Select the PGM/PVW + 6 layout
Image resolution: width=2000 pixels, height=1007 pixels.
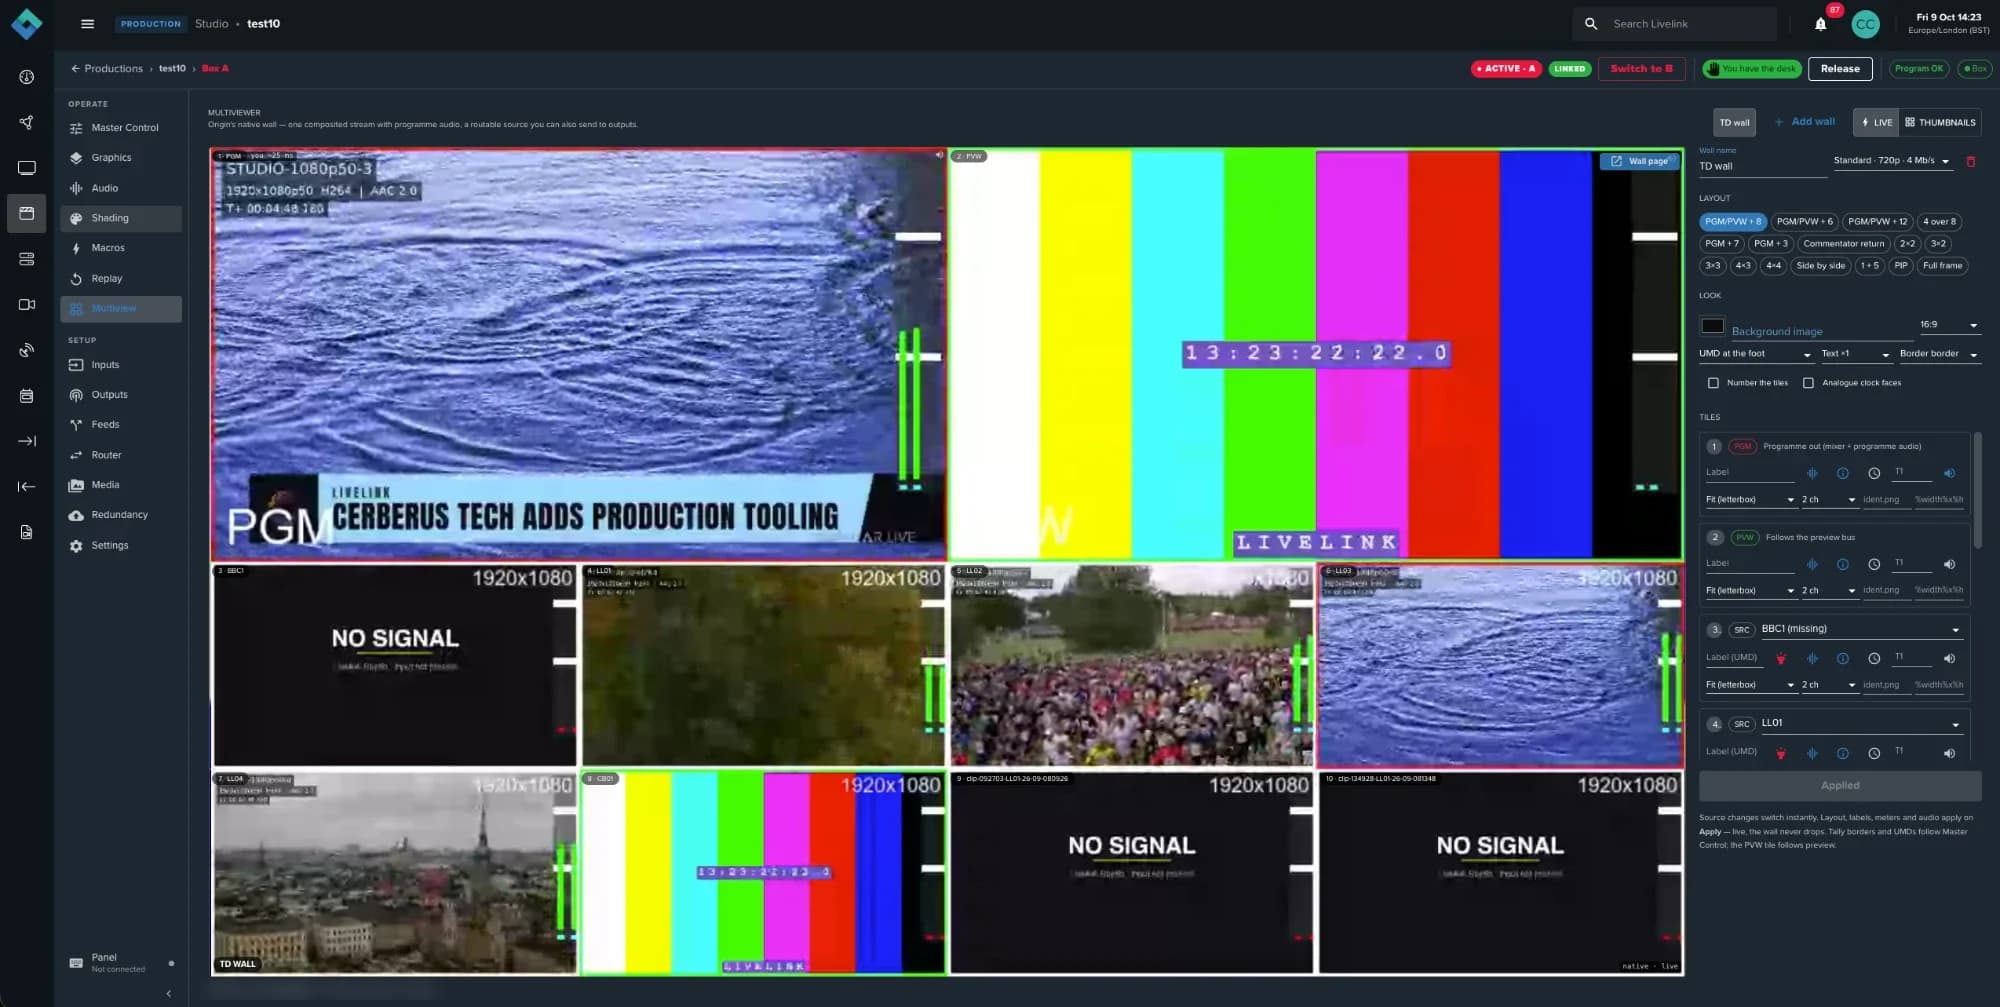point(1804,222)
